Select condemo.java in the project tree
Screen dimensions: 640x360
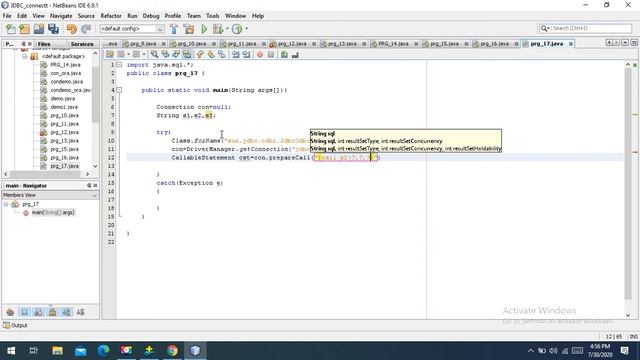[67, 82]
